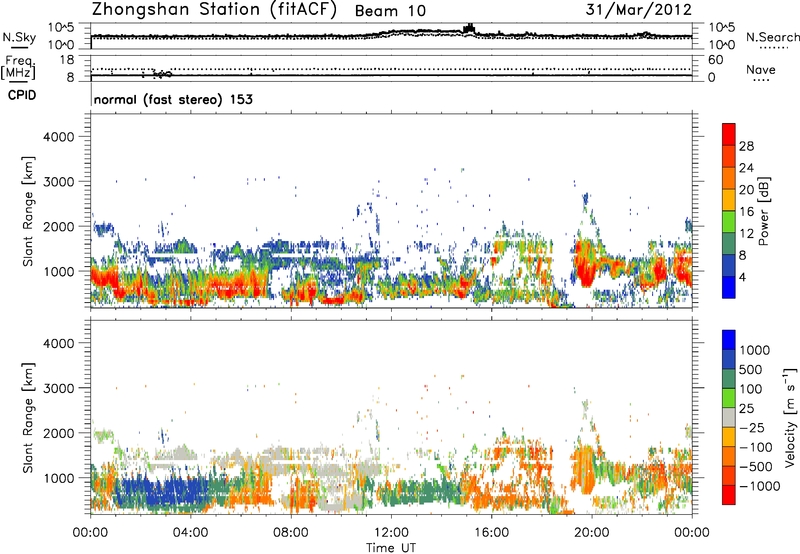
Task: Click "Slant Range [km]" label of power panel
Action: point(28,211)
